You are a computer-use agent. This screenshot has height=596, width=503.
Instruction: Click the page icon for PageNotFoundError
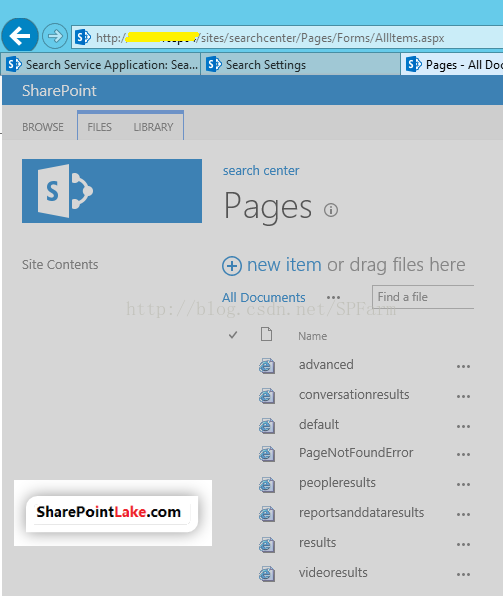point(267,454)
